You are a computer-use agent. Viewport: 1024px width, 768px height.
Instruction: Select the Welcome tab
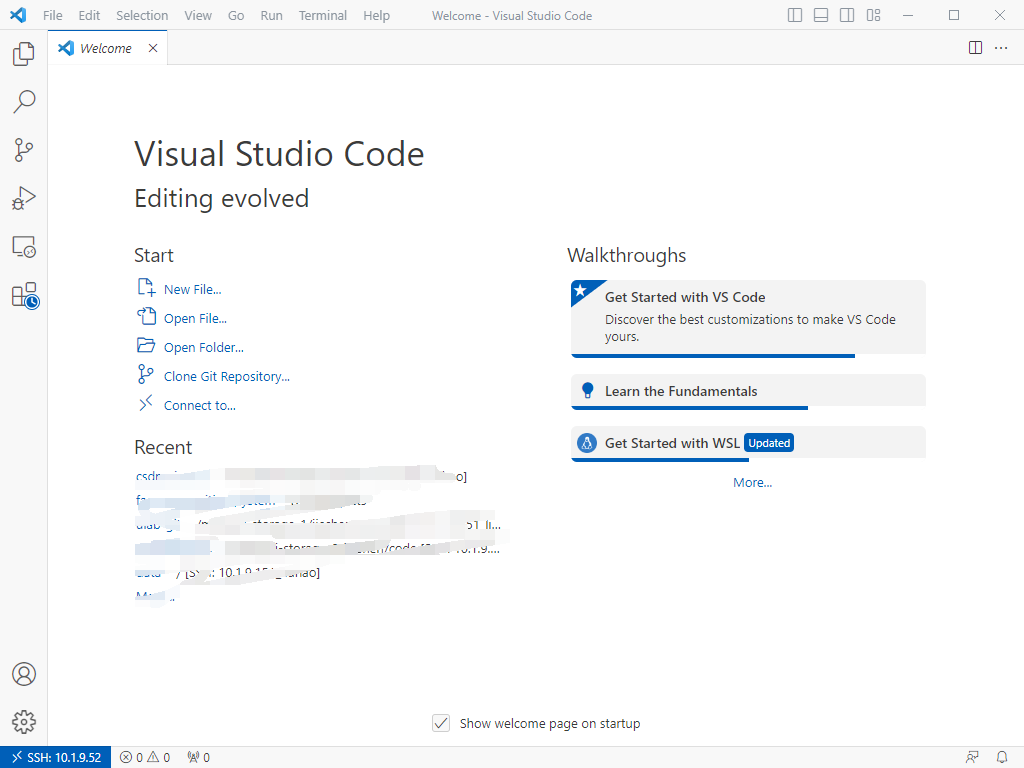point(107,48)
